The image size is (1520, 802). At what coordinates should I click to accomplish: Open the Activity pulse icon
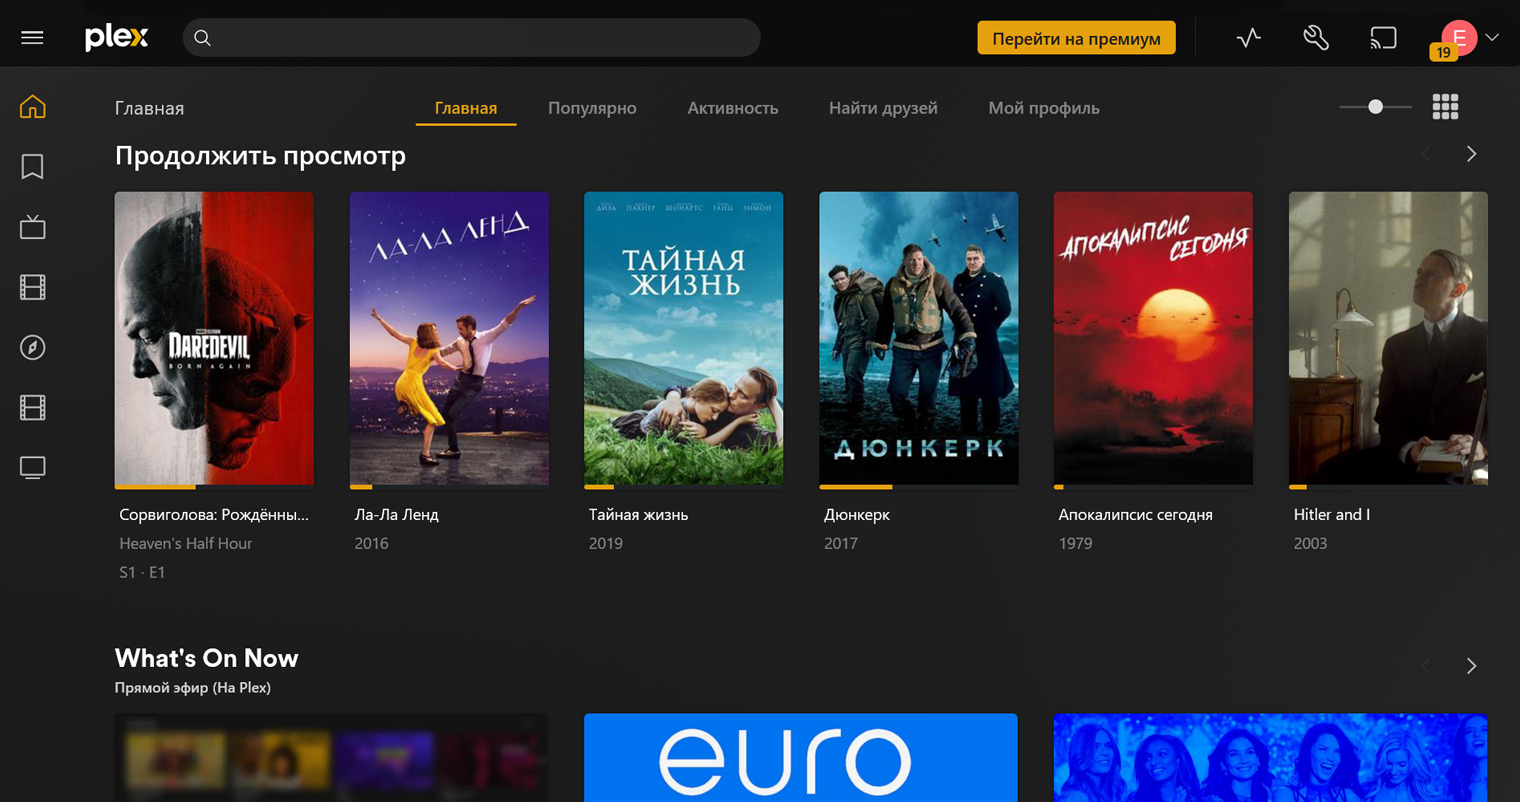pyautogui.click(x=1249, y=38)
